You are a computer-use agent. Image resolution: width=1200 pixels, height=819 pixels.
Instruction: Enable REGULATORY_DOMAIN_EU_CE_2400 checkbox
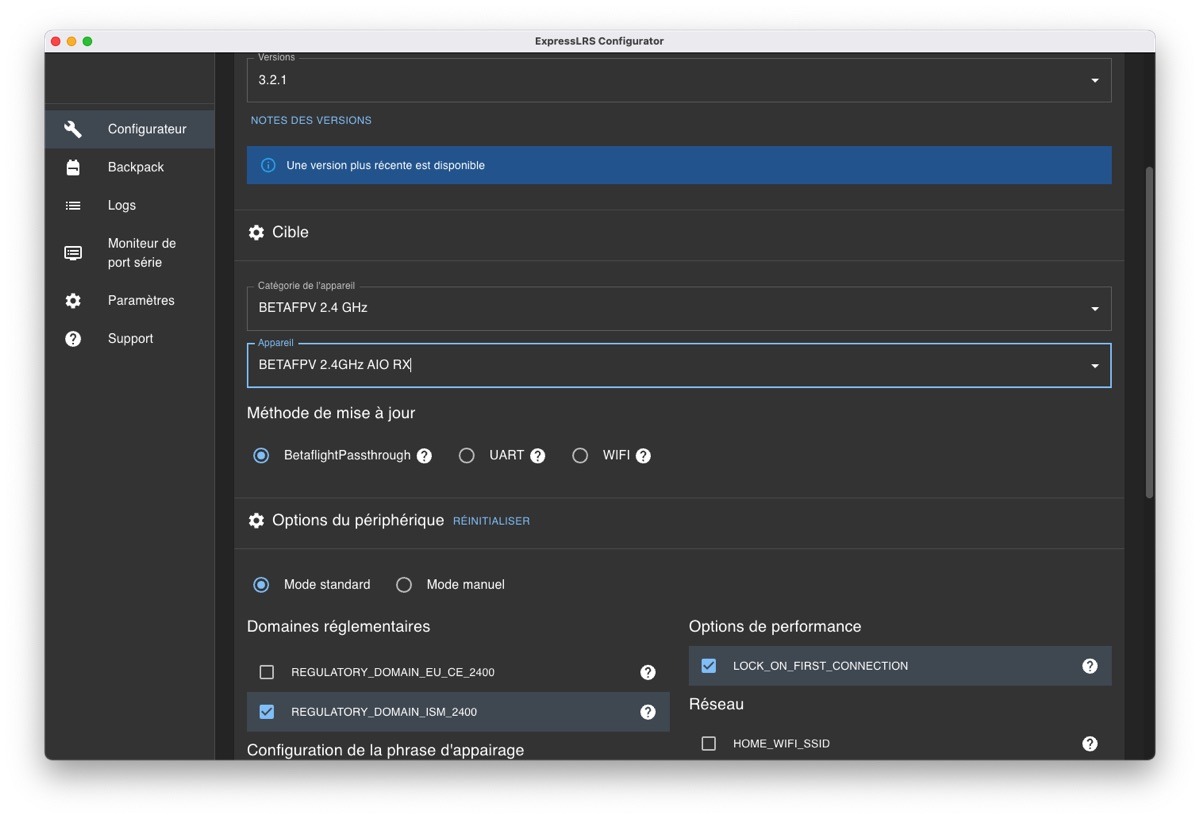tap(267, 672)
